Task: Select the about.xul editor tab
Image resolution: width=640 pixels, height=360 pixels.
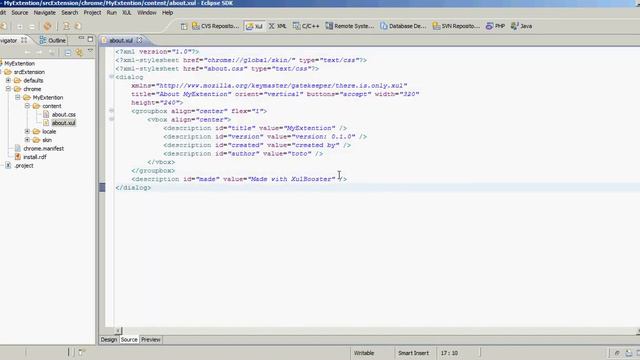Action: (121, 40)
